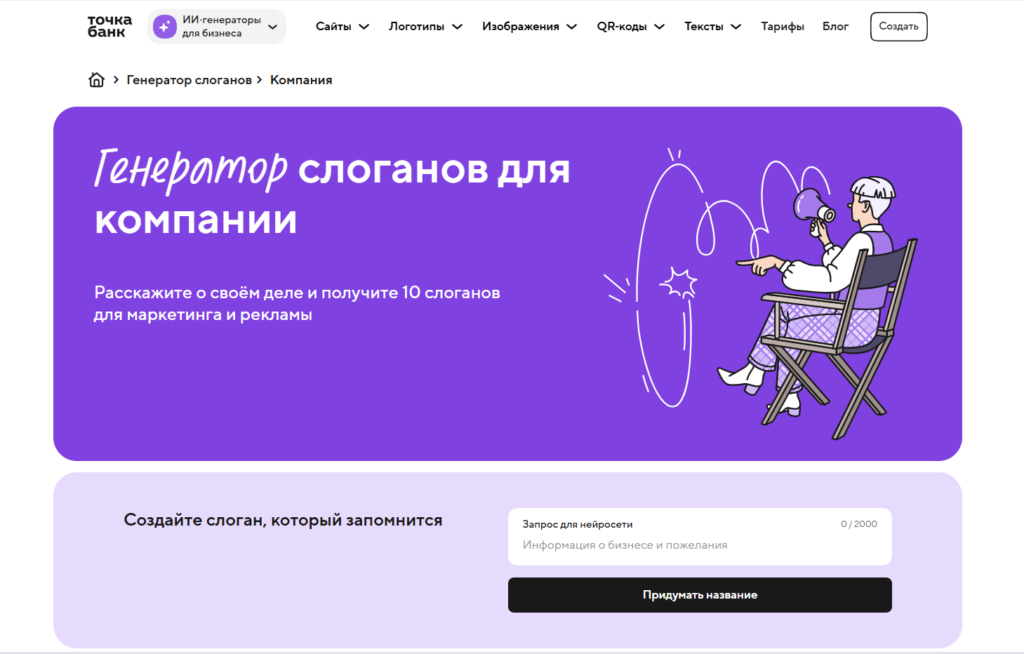This screenshot has width=1024, height=654.
Task: Go to home via house icon
Action: pyautogui.click(x=96, y=80)
